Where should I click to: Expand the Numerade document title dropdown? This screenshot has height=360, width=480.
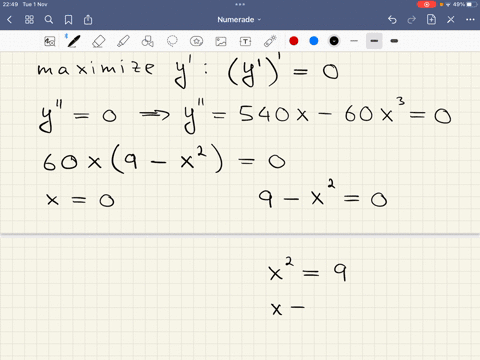(239, 20)
